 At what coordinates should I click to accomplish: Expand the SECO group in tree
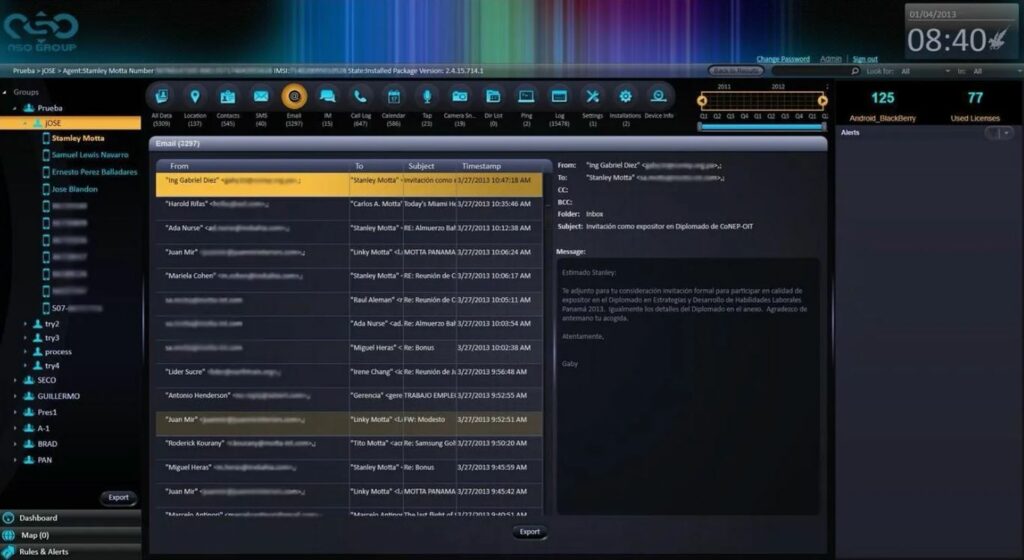15,380
